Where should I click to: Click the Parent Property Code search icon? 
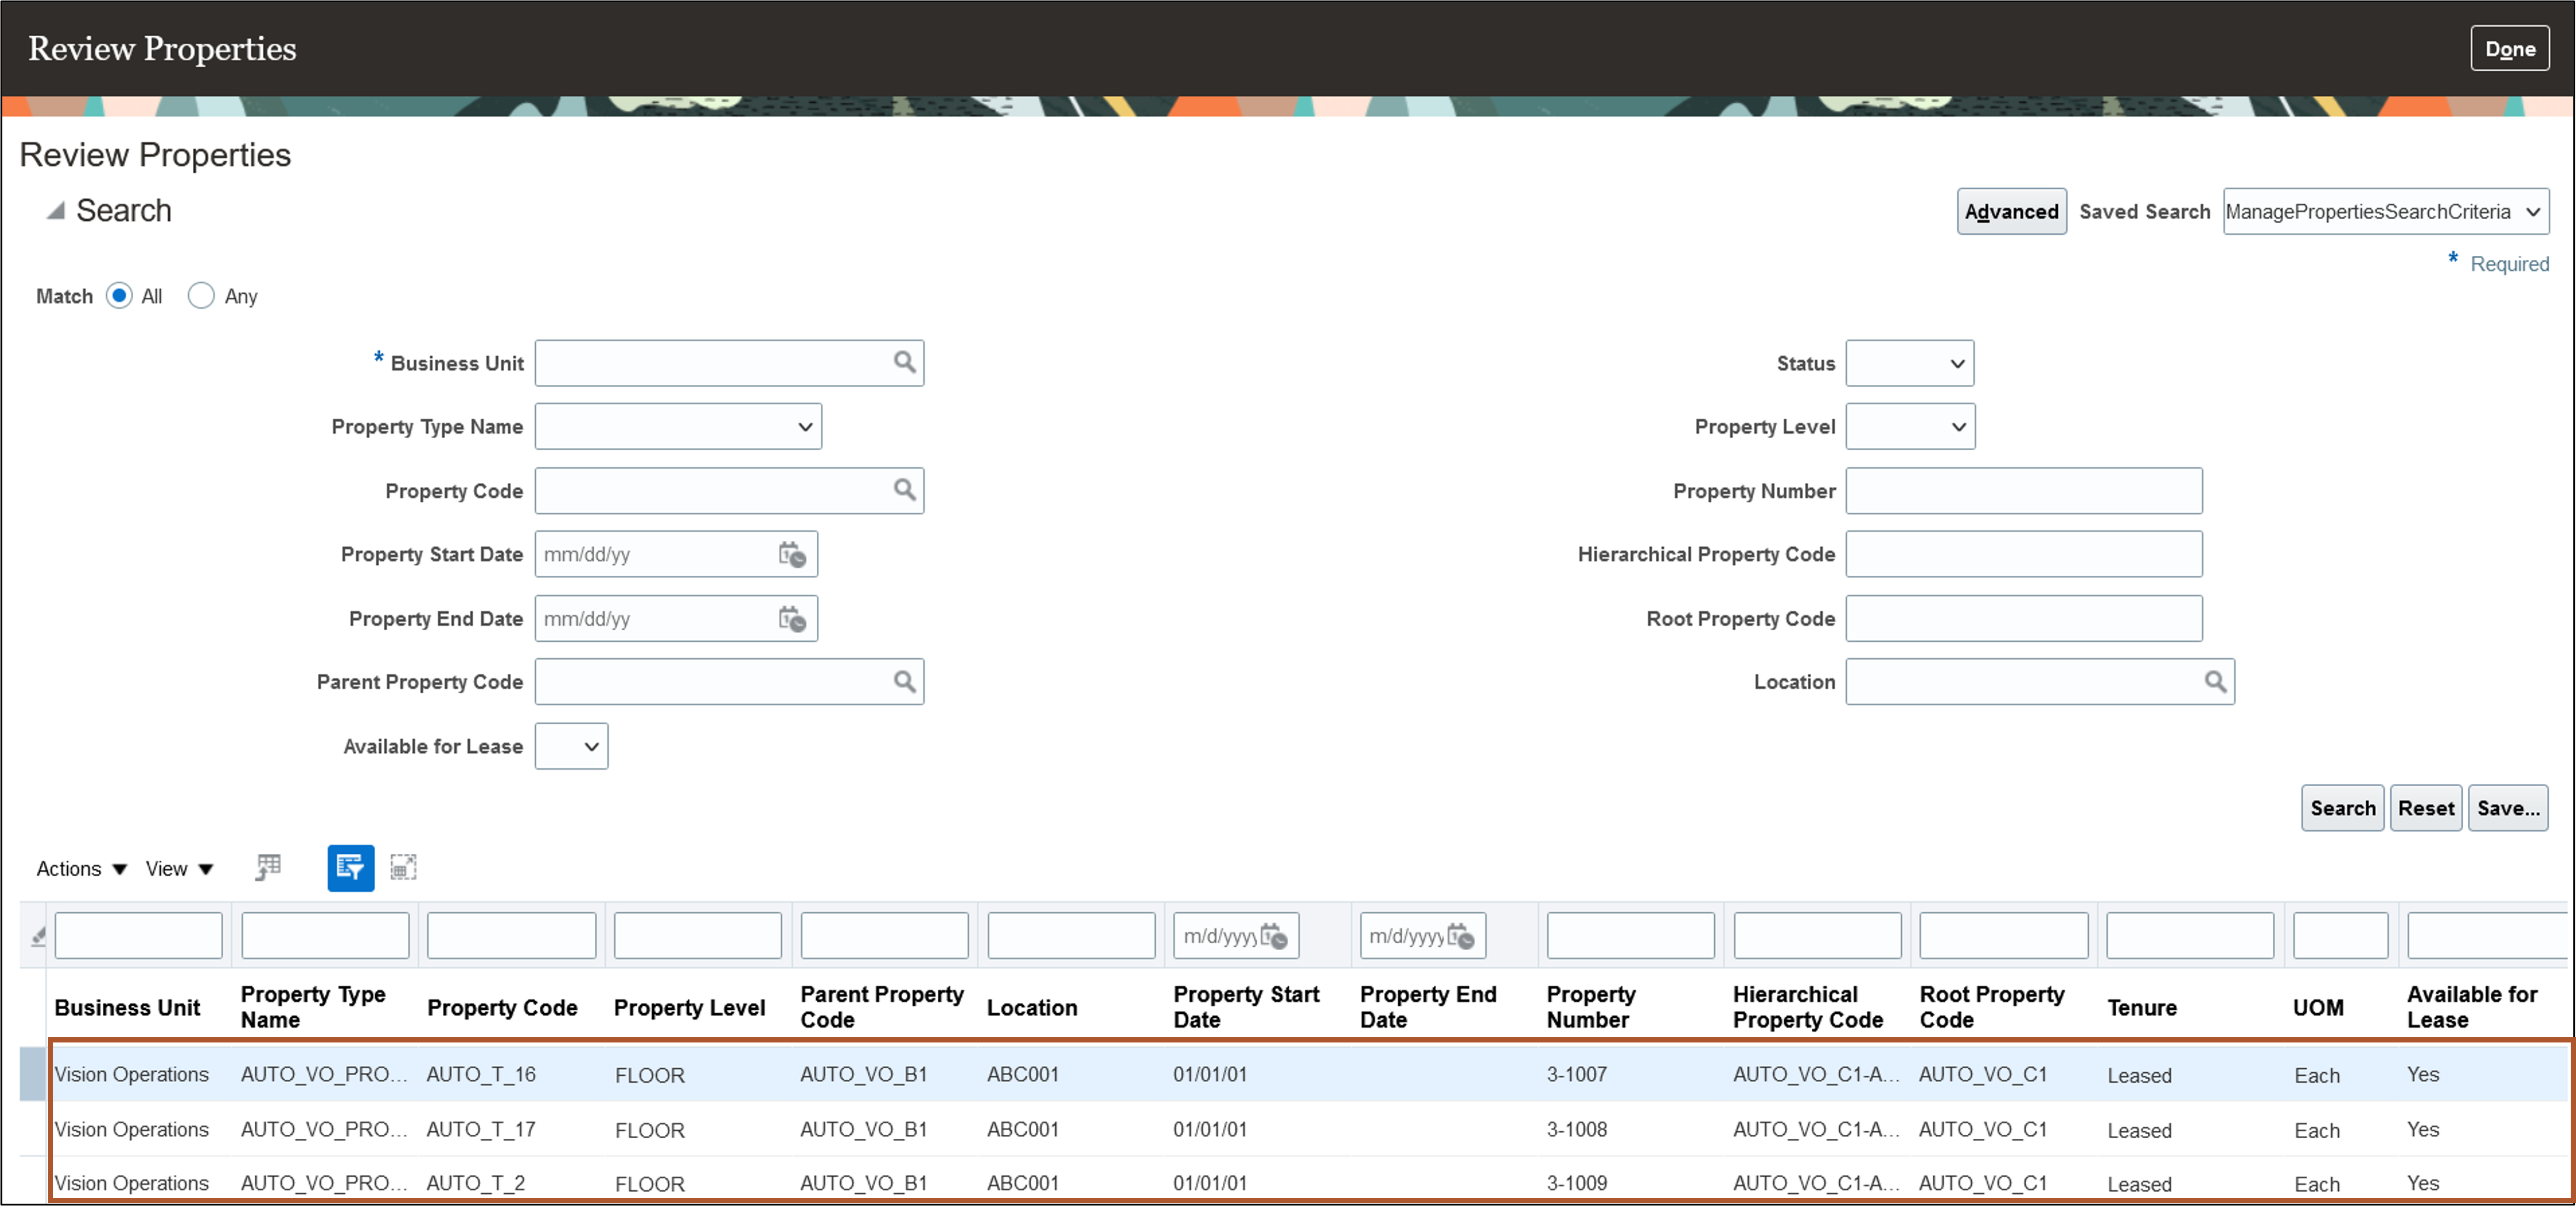(x=904, y=682)
